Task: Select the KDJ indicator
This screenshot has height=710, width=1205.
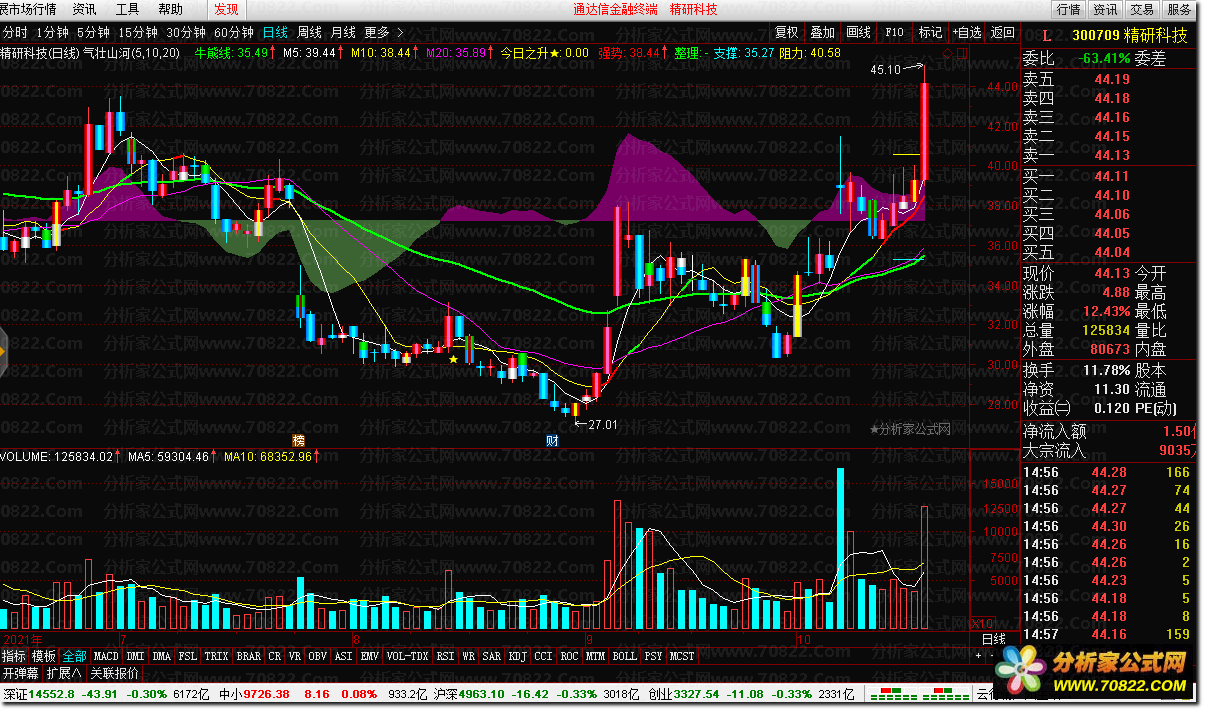Action: [517, 656]
